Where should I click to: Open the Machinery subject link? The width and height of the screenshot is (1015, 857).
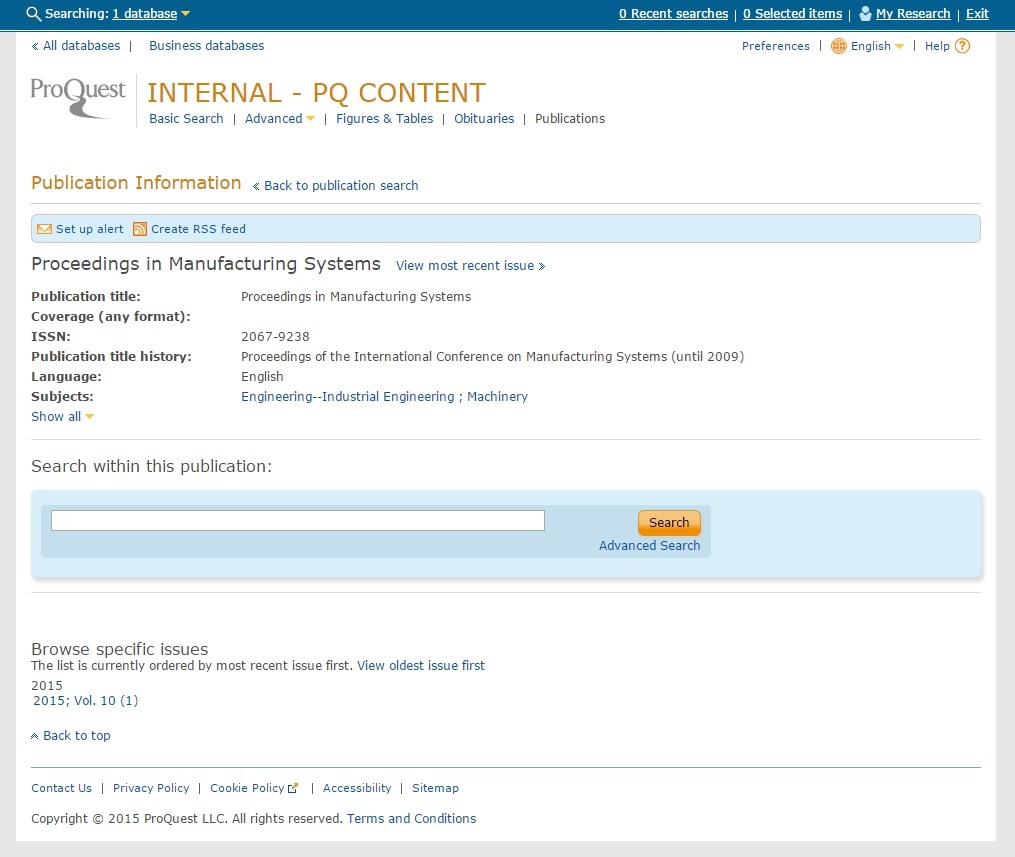(x=497, y=397)
